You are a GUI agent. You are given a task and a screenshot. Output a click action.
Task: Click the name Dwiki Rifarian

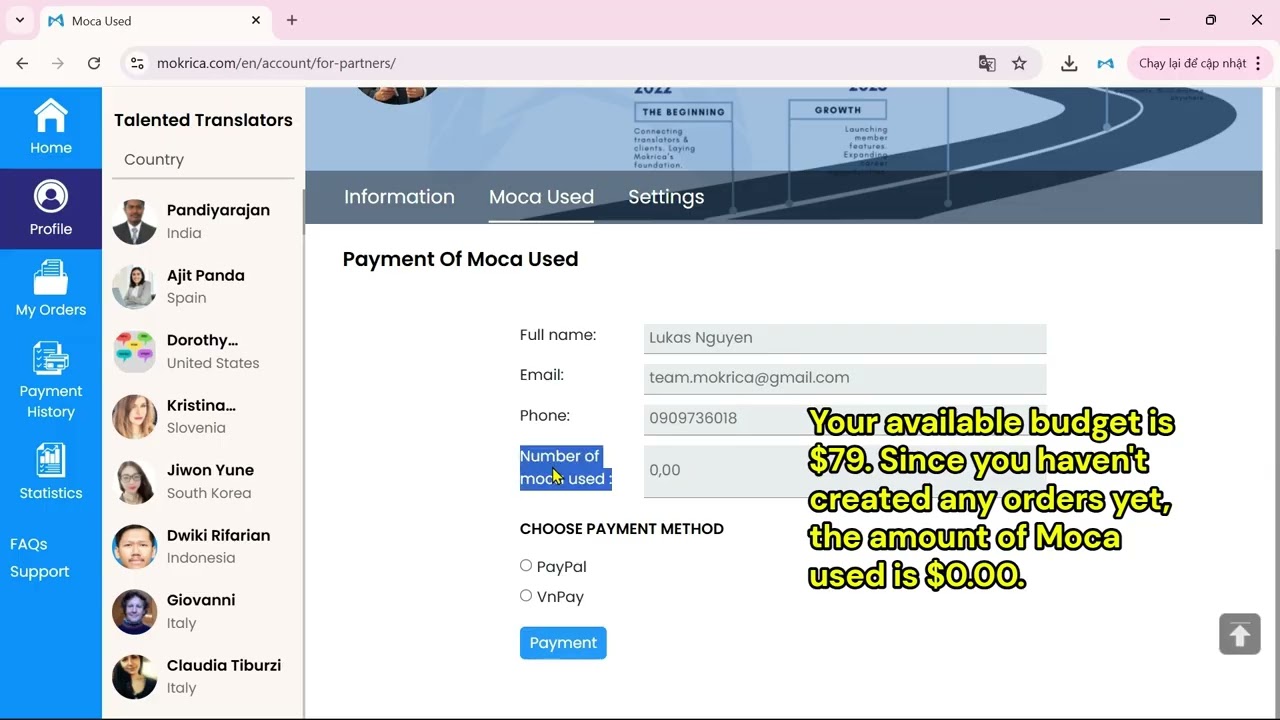pyautogui.click(x=218, y=535)
